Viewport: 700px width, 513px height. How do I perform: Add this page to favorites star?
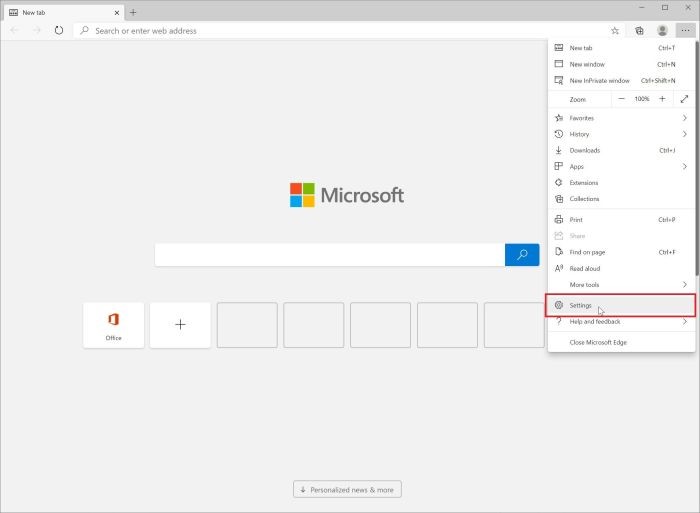click(x=615, y=30)
